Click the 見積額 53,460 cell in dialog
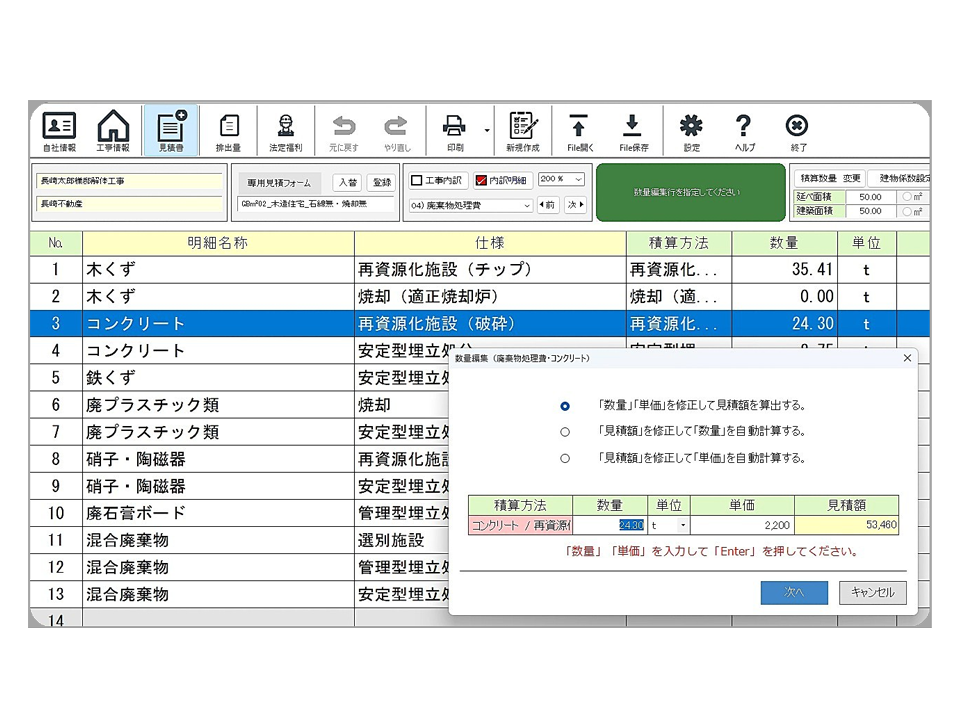960x720 pixels. point(847,525)
